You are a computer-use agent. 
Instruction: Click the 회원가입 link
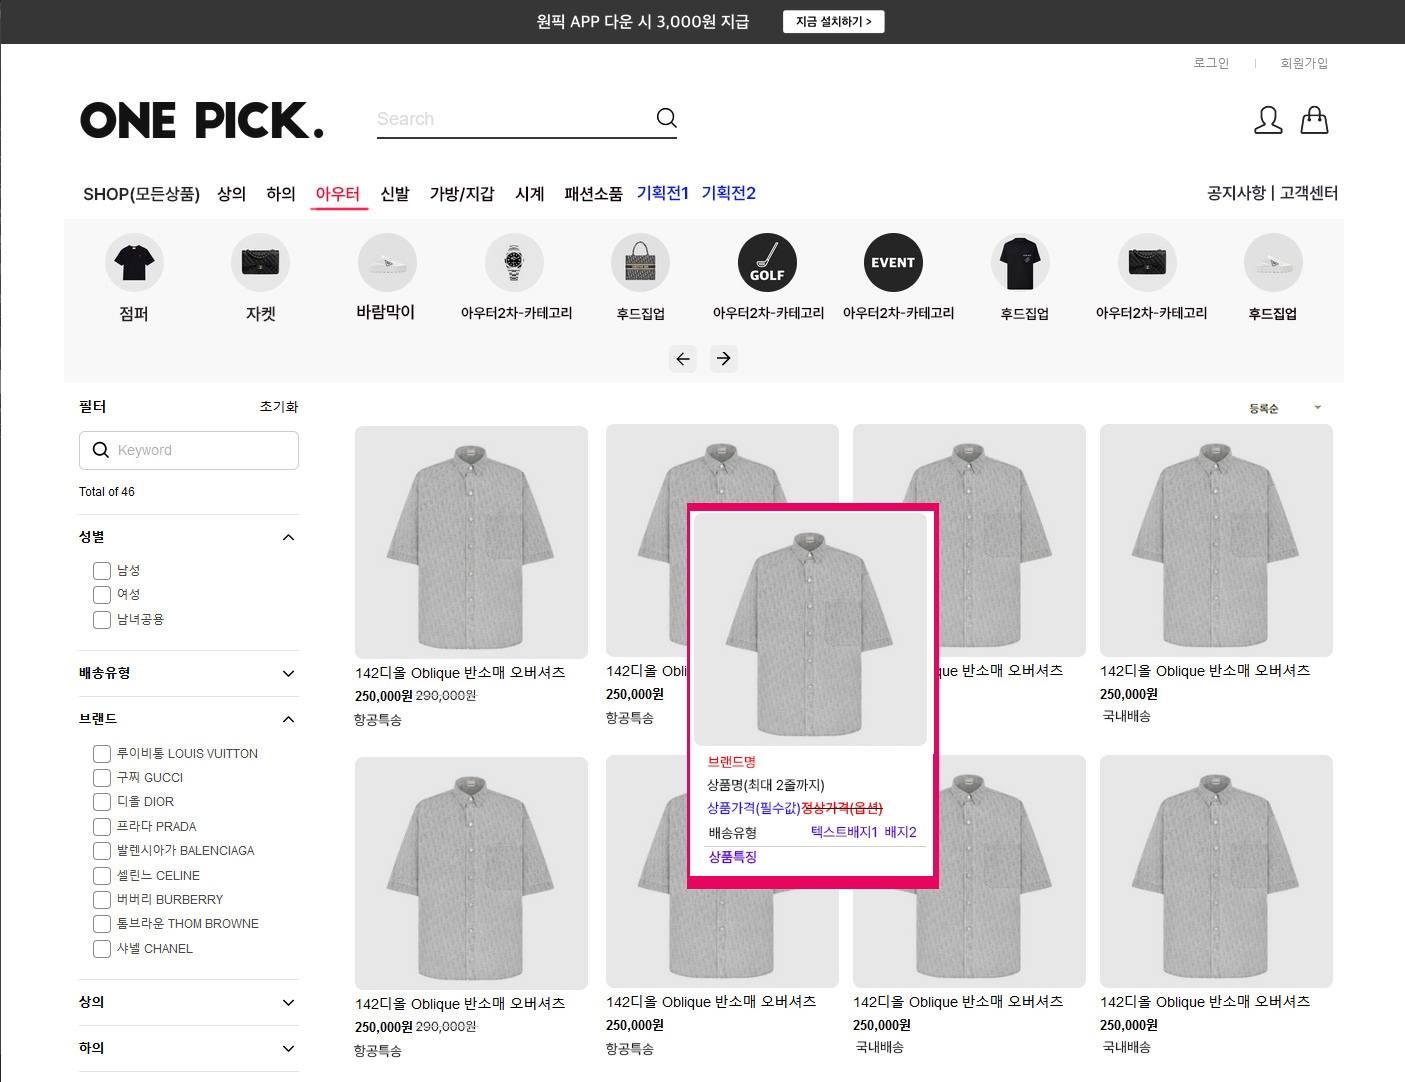1304,63
